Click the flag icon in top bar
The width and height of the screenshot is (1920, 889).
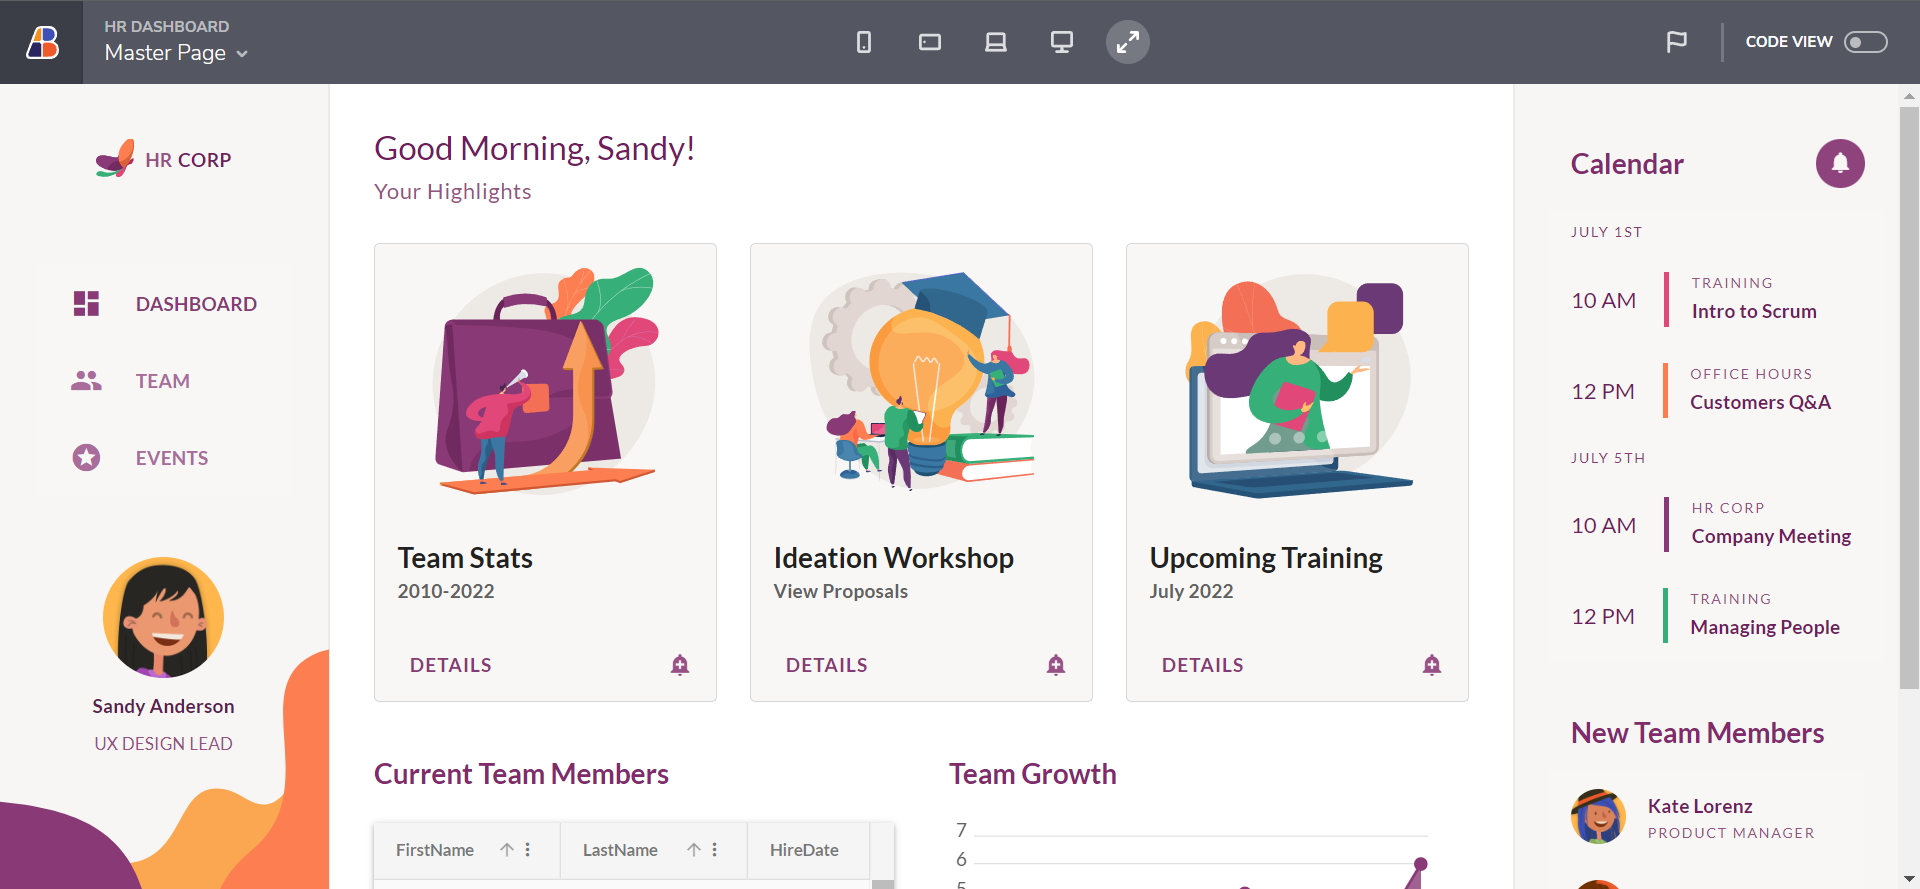pyautogui.click(x=1677, y=42)
